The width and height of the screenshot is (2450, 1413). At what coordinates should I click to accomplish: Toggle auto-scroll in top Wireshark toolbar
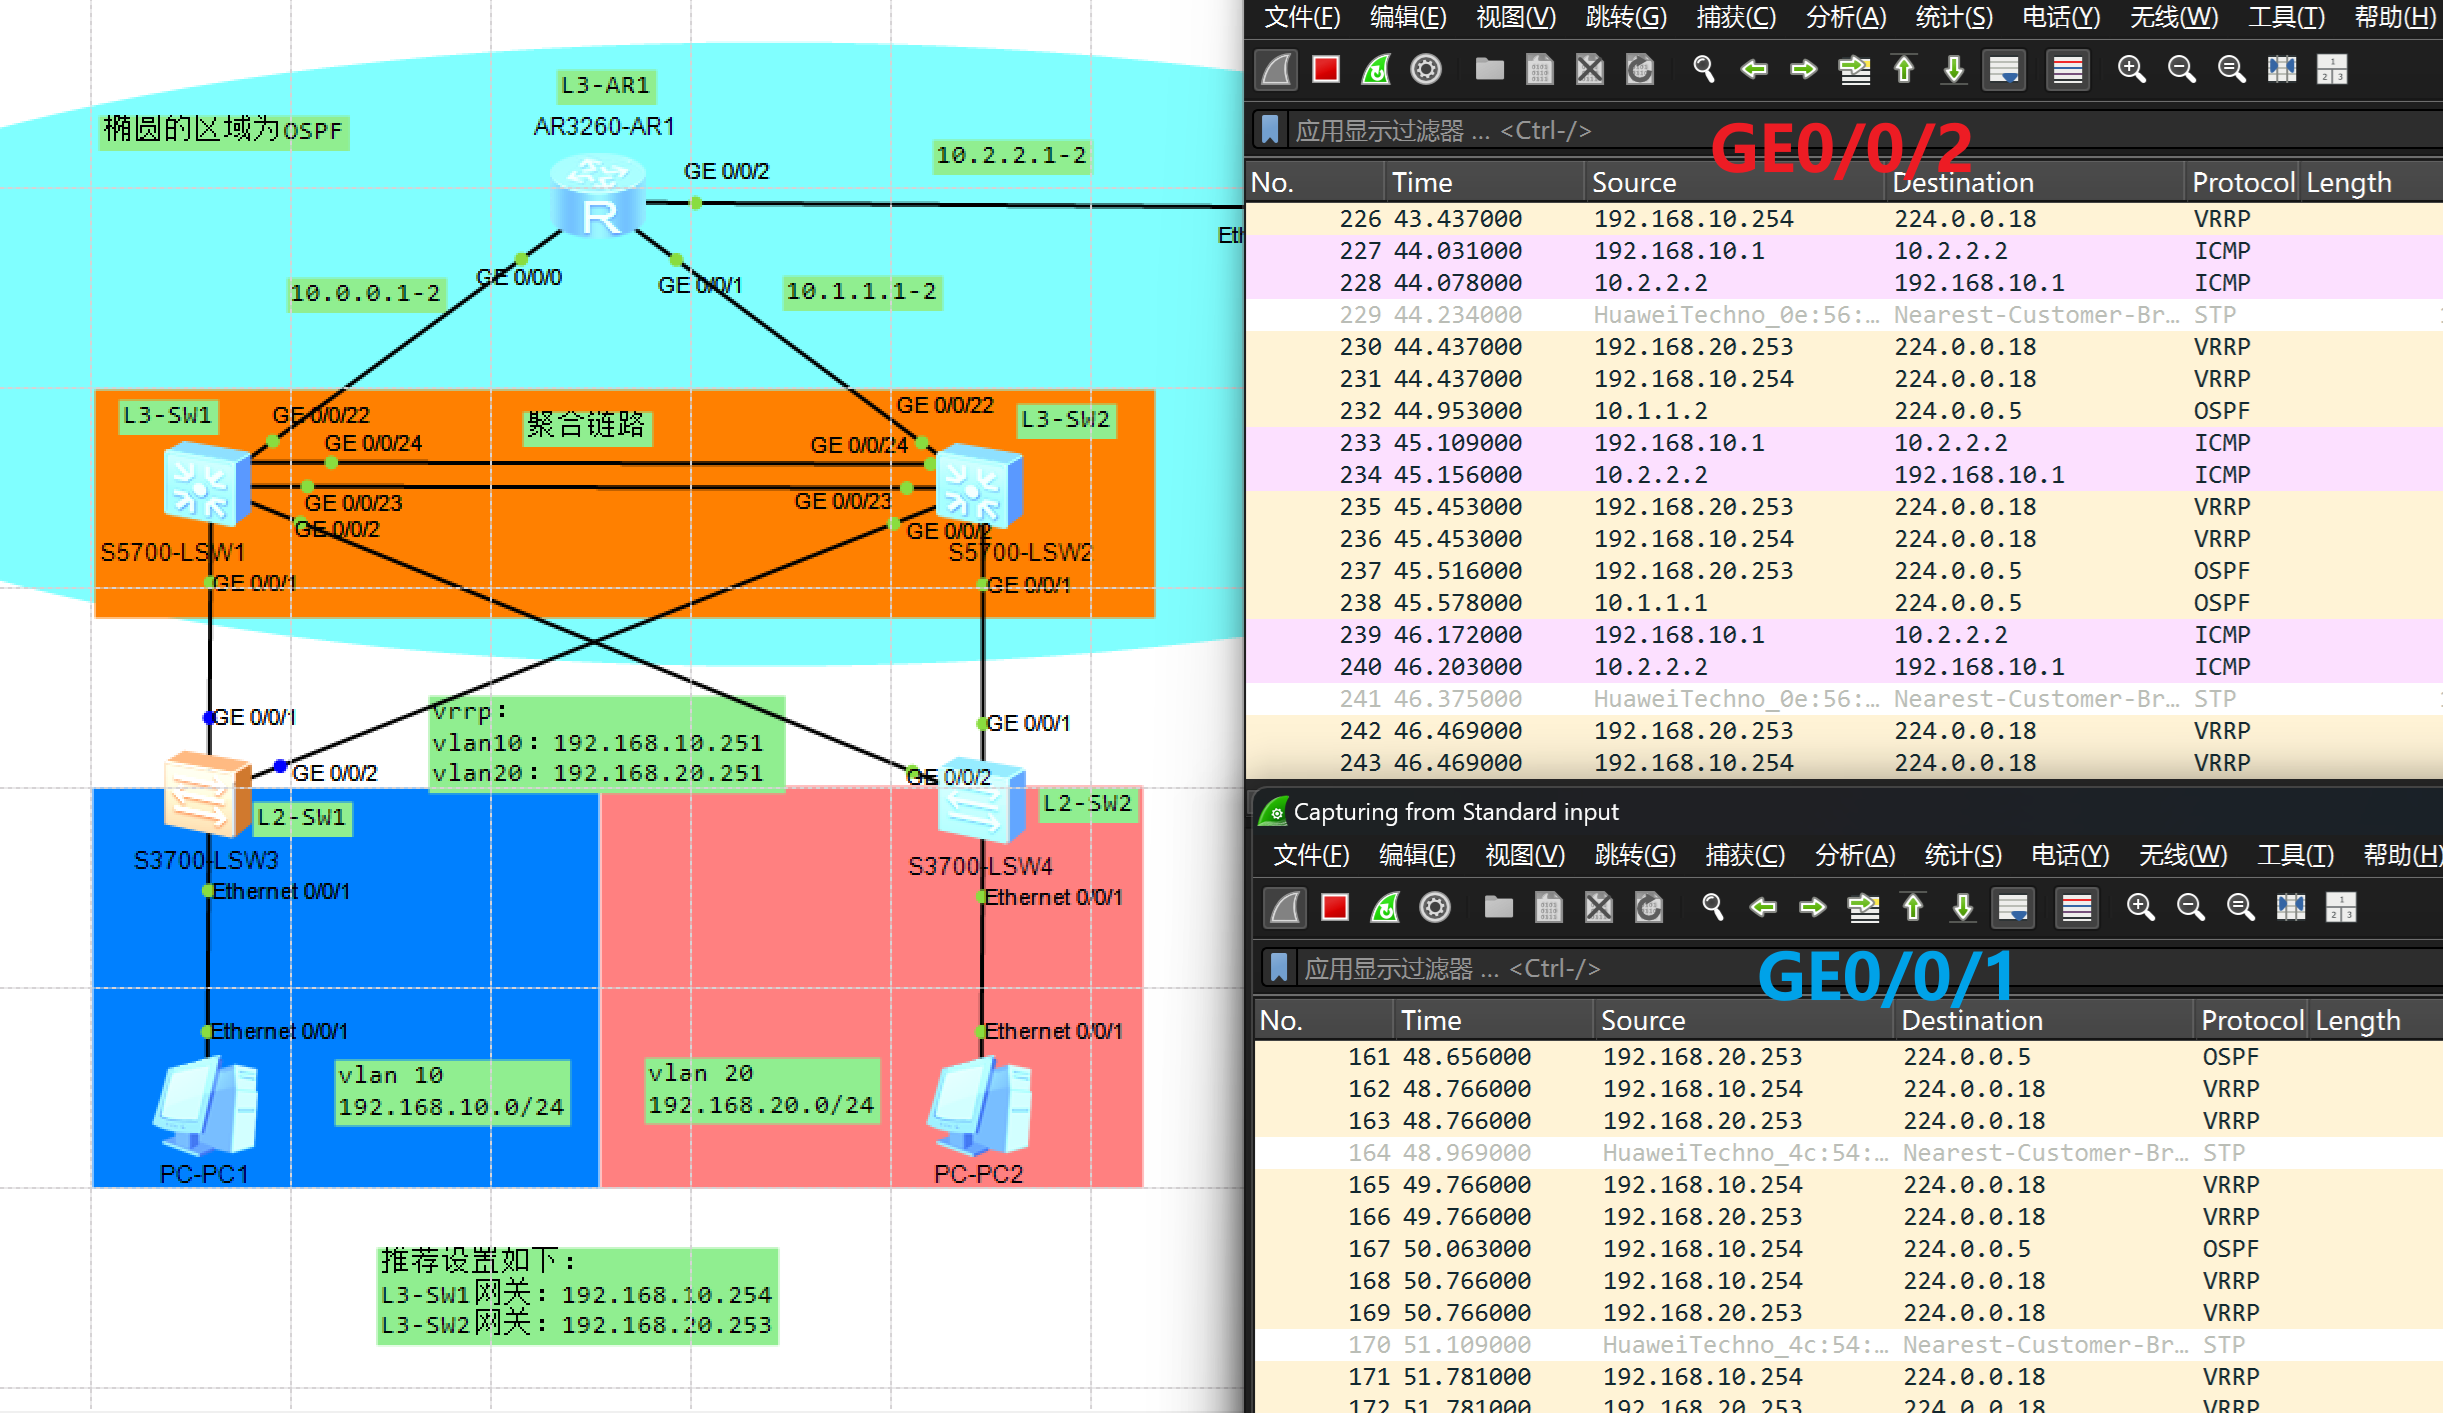2004,69
